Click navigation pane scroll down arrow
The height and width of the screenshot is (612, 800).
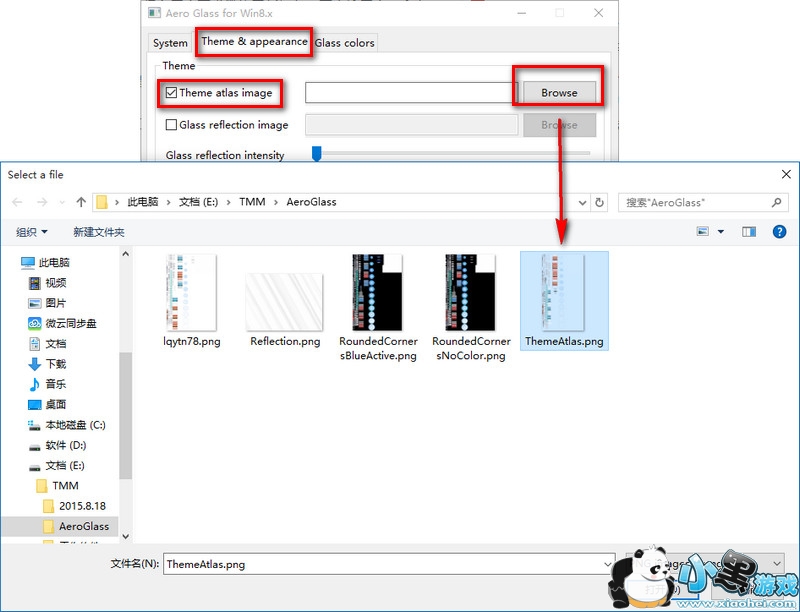[126, 536]
